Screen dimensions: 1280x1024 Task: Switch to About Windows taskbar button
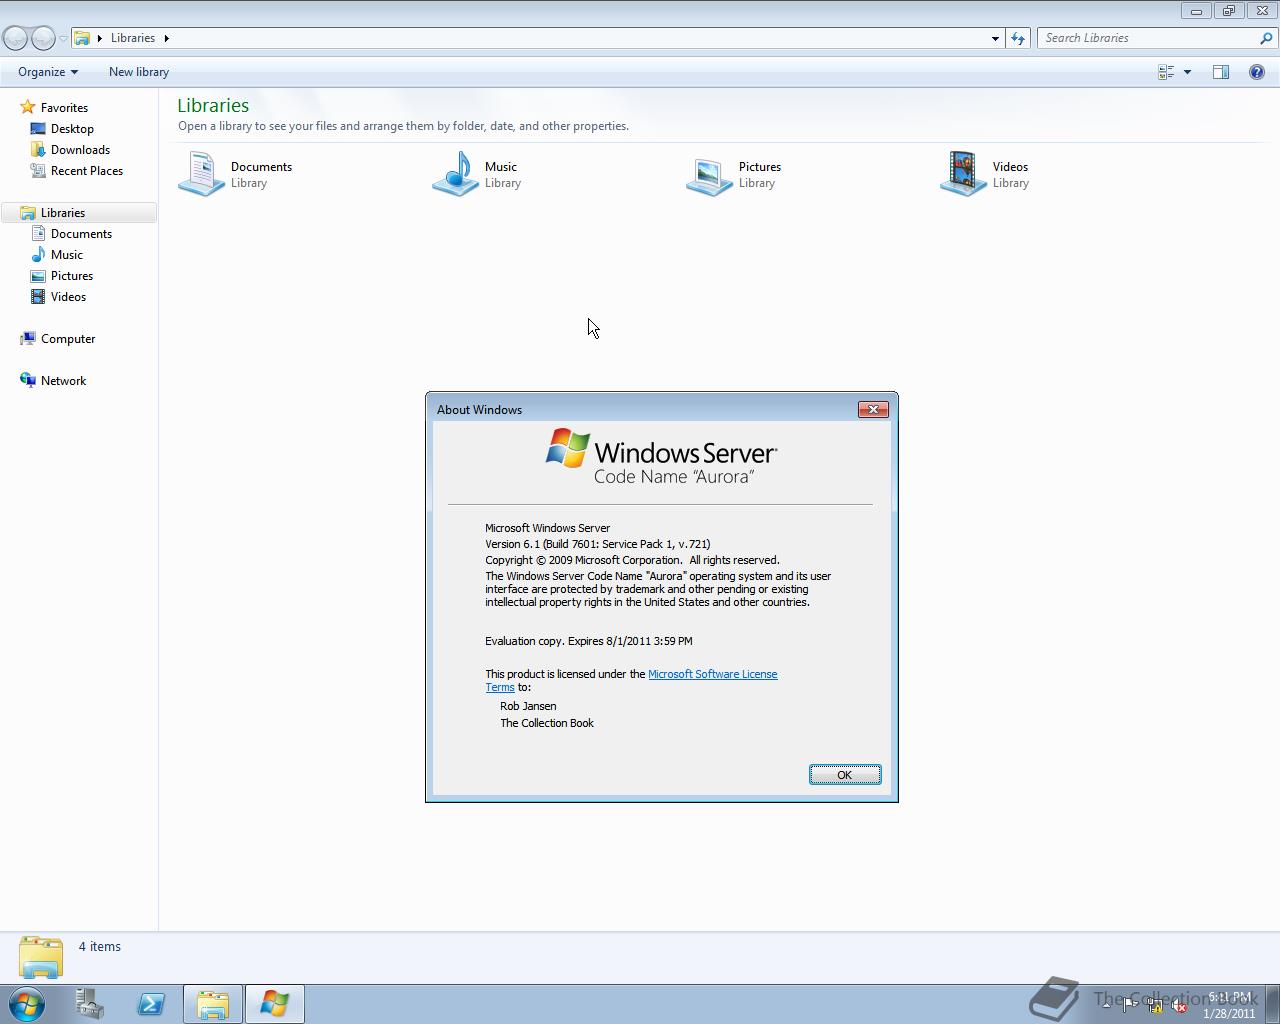click(x=274, y=1004)
